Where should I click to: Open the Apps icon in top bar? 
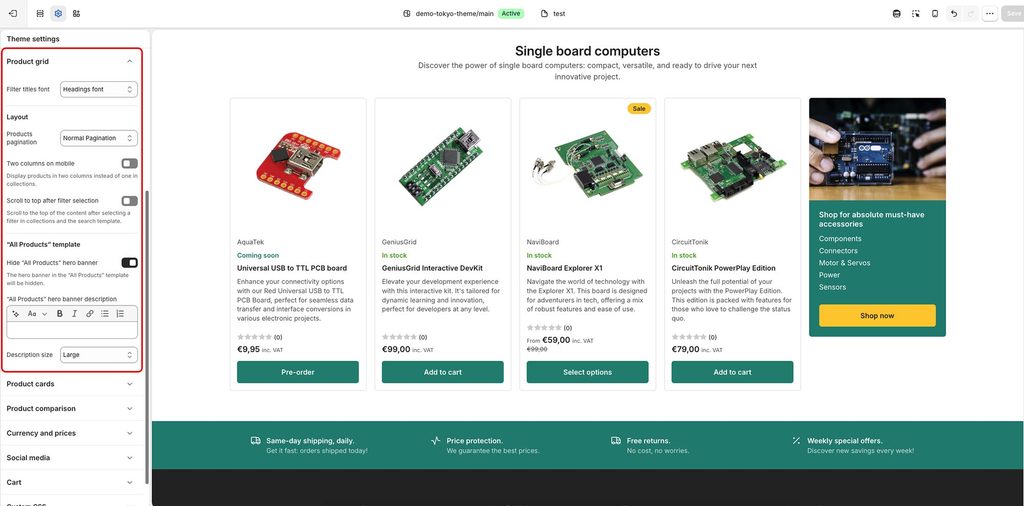[x=76, y=14]
